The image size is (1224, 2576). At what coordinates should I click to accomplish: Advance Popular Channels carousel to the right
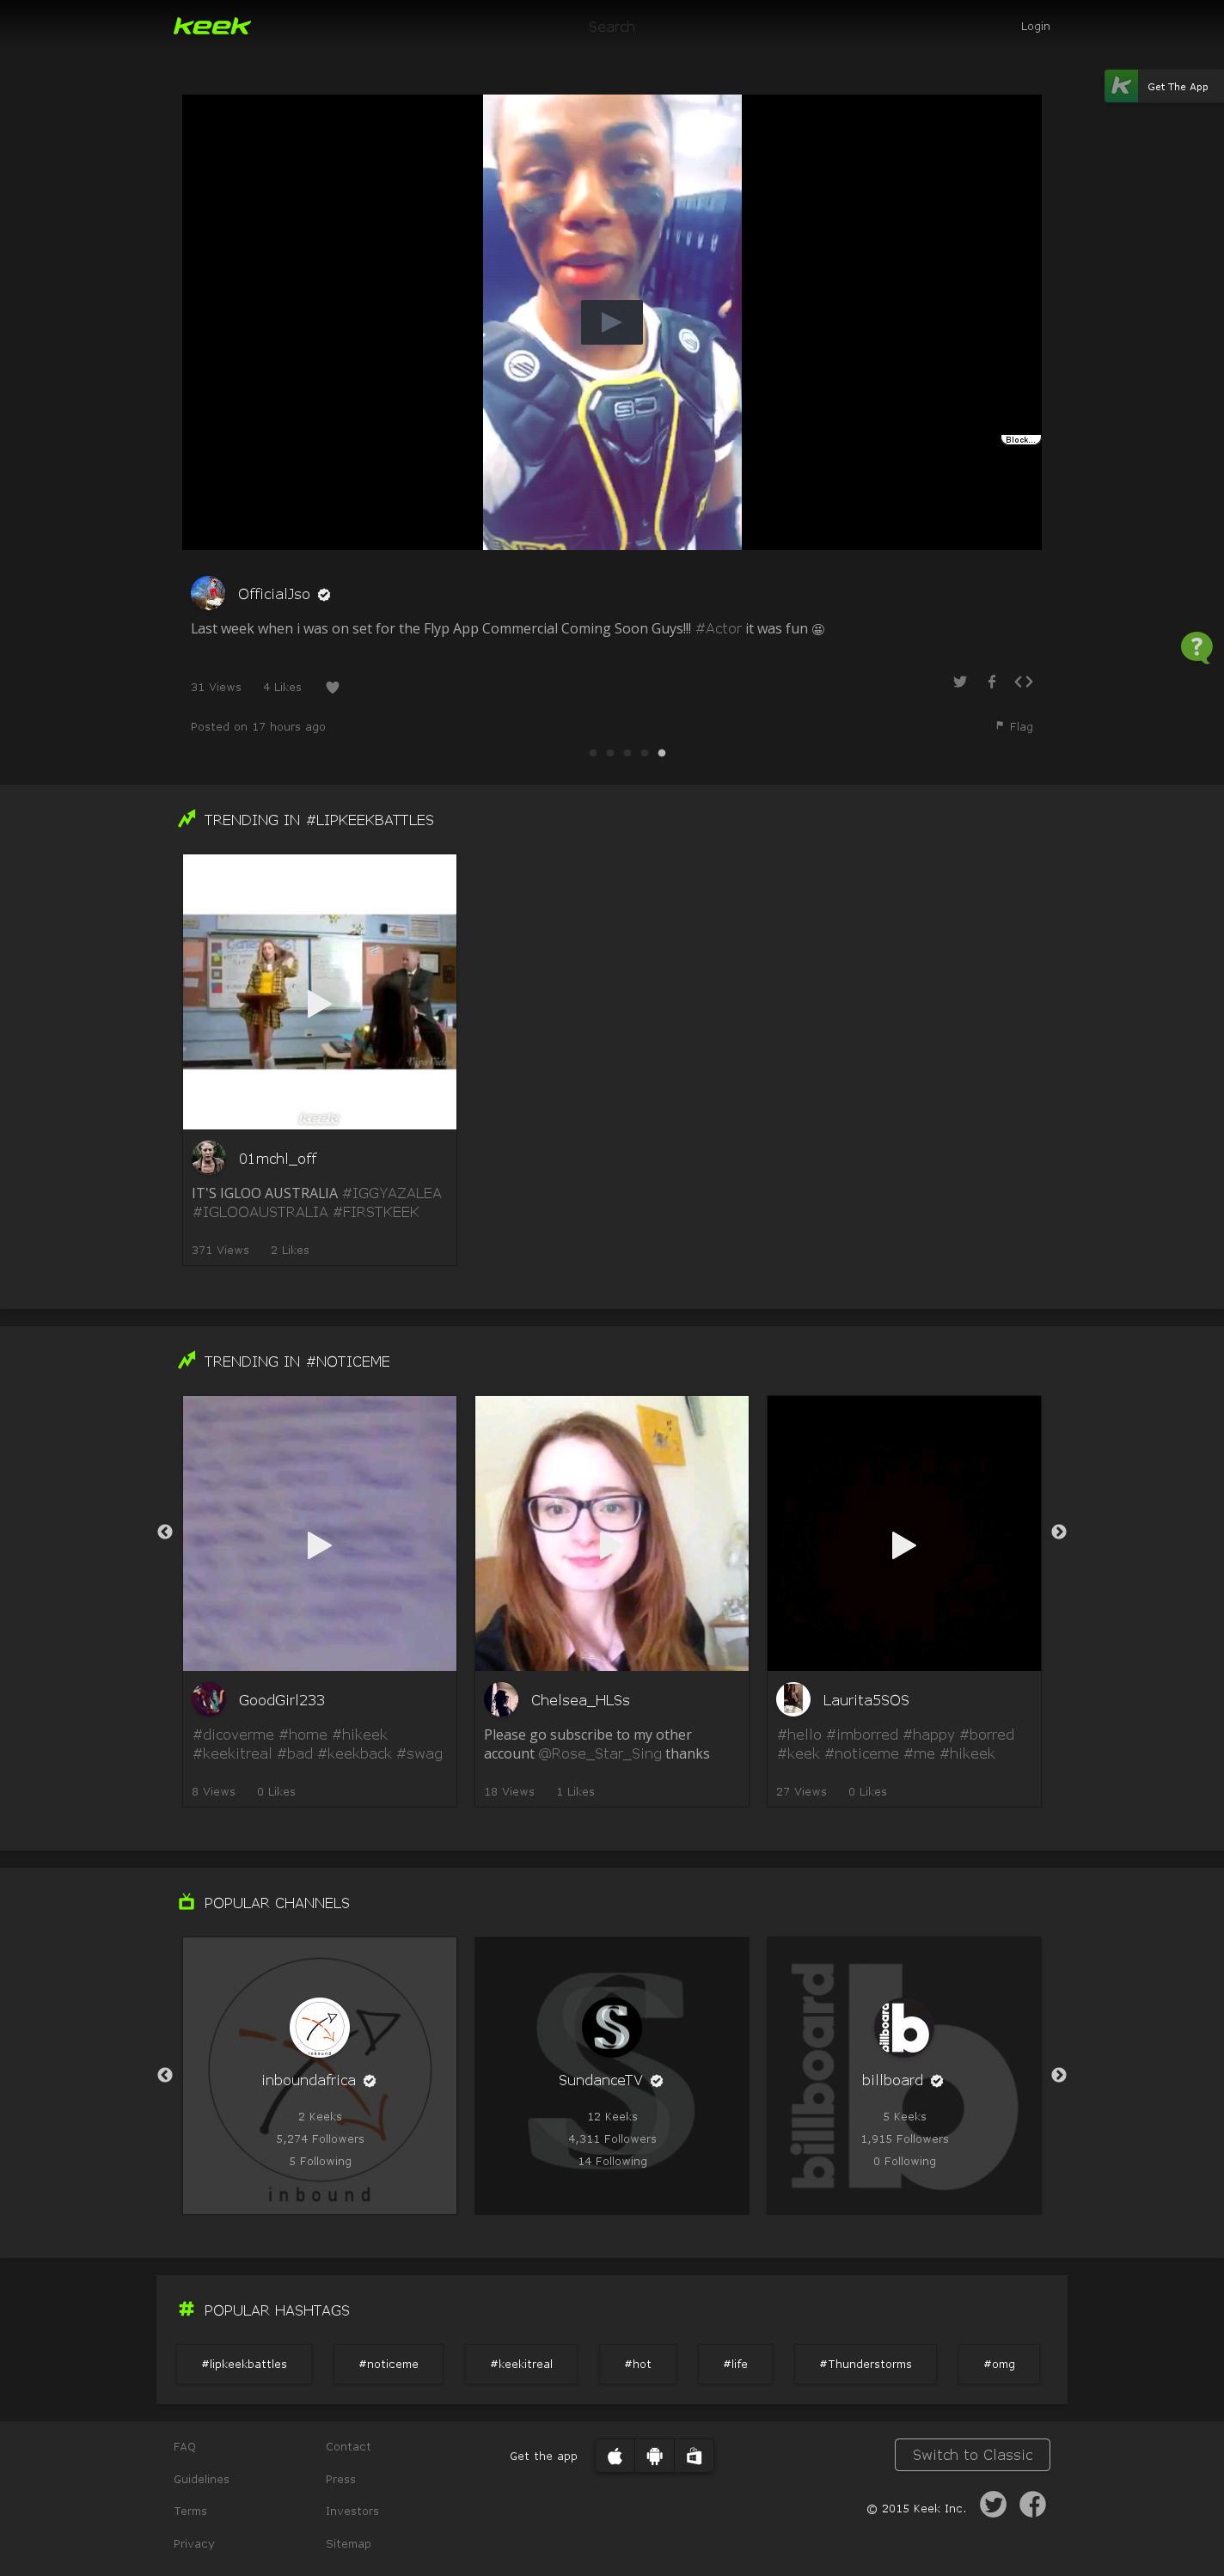pos(1058,2075)
